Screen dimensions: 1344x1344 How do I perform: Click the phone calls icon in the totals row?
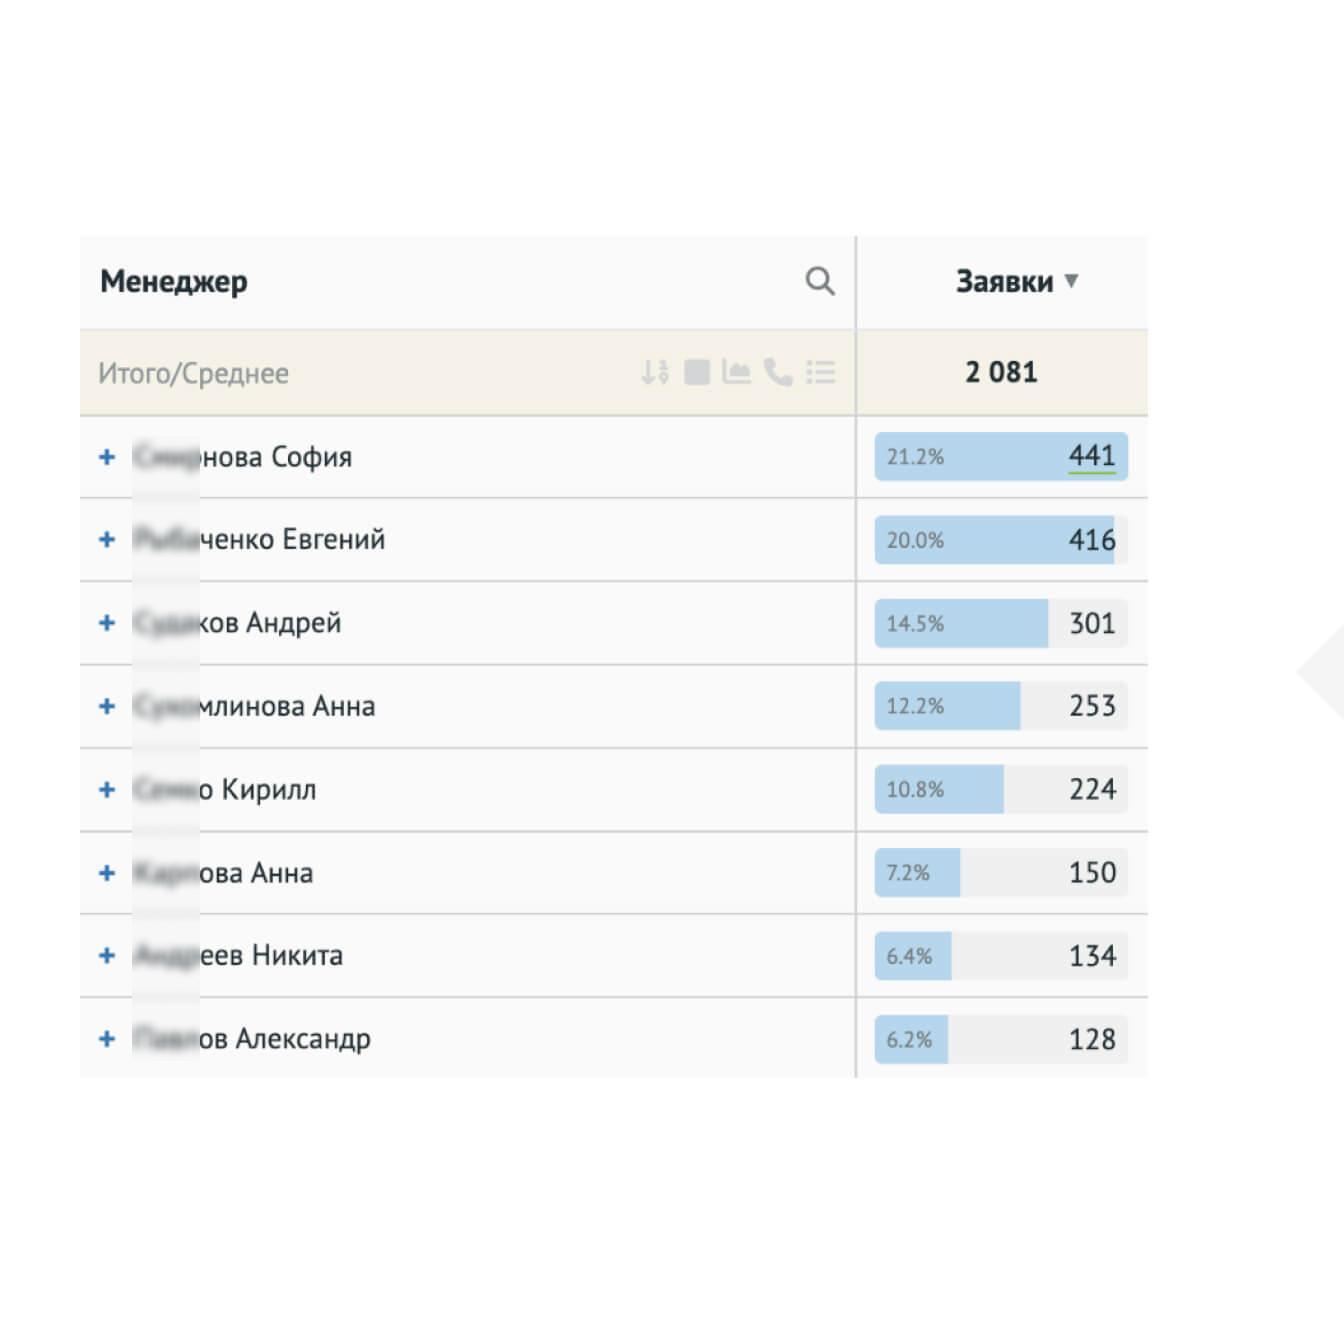click(778, 373)
